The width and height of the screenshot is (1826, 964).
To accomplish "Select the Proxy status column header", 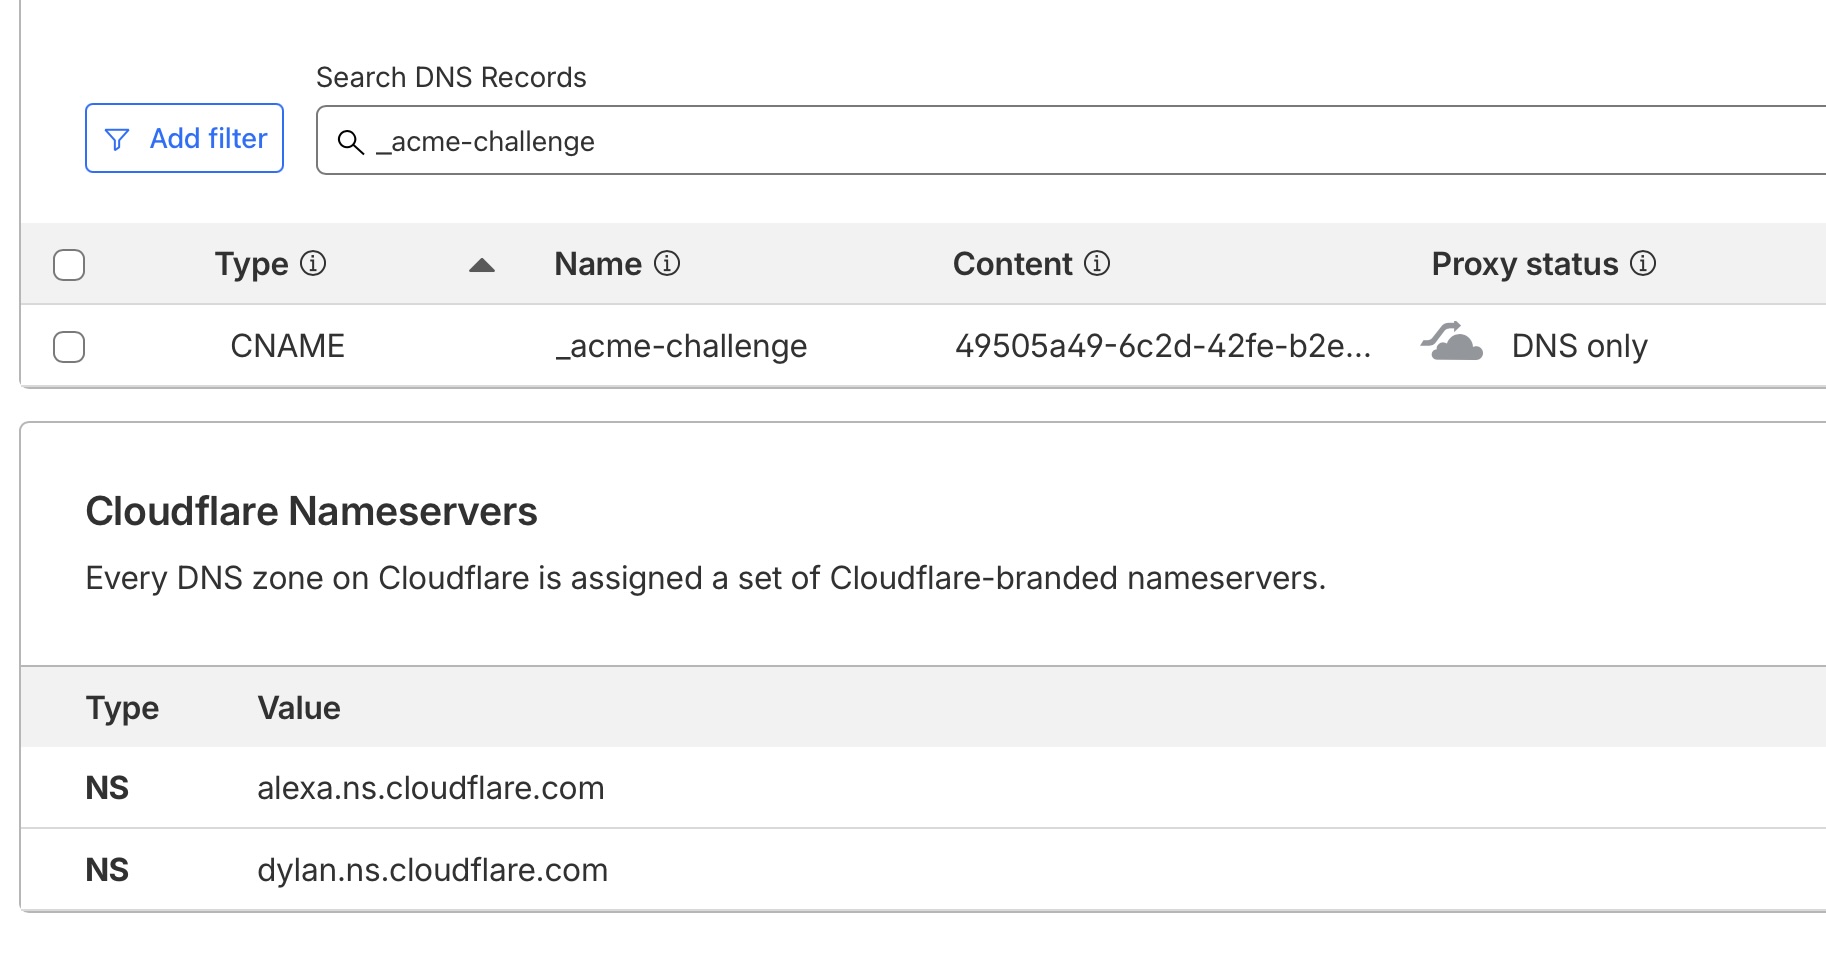I will tap(1524, 264).
